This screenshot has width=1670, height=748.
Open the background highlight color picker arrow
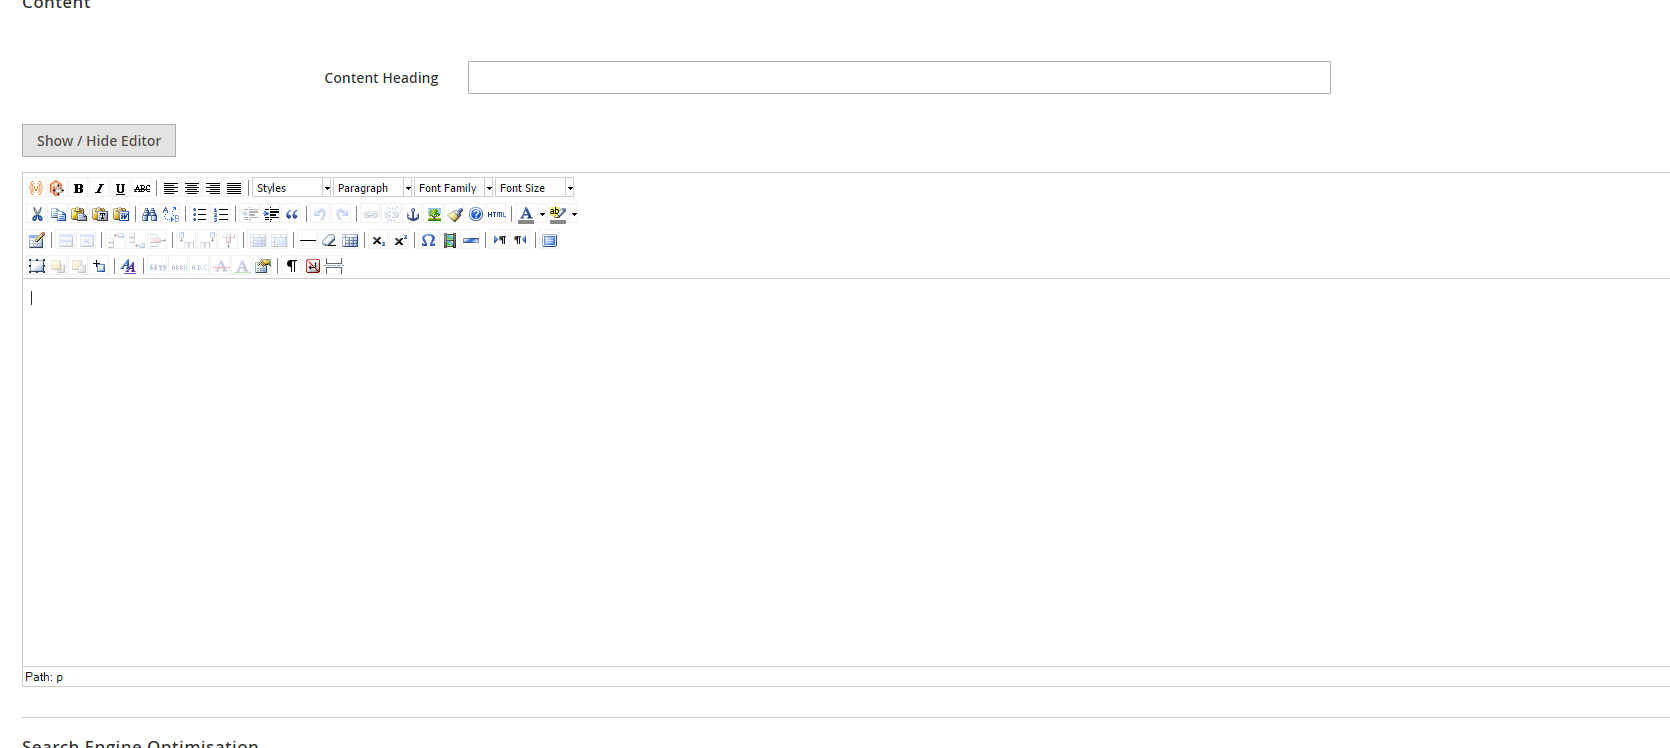574,214
